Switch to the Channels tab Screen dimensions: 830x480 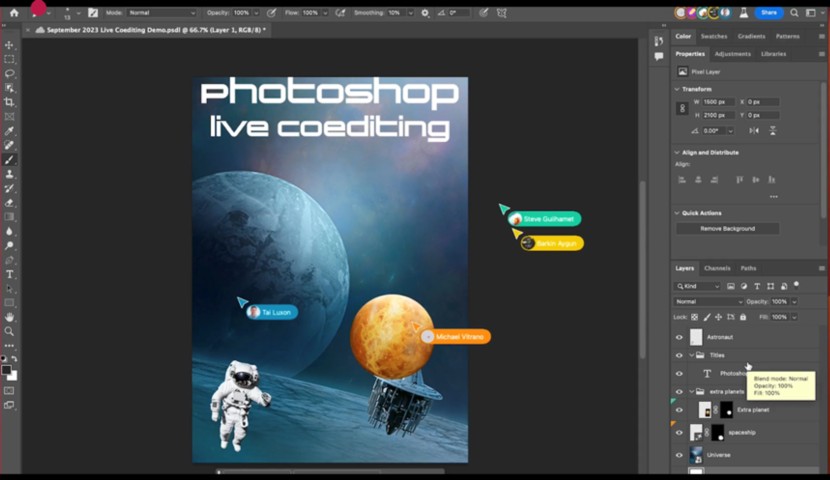point(717,268)
